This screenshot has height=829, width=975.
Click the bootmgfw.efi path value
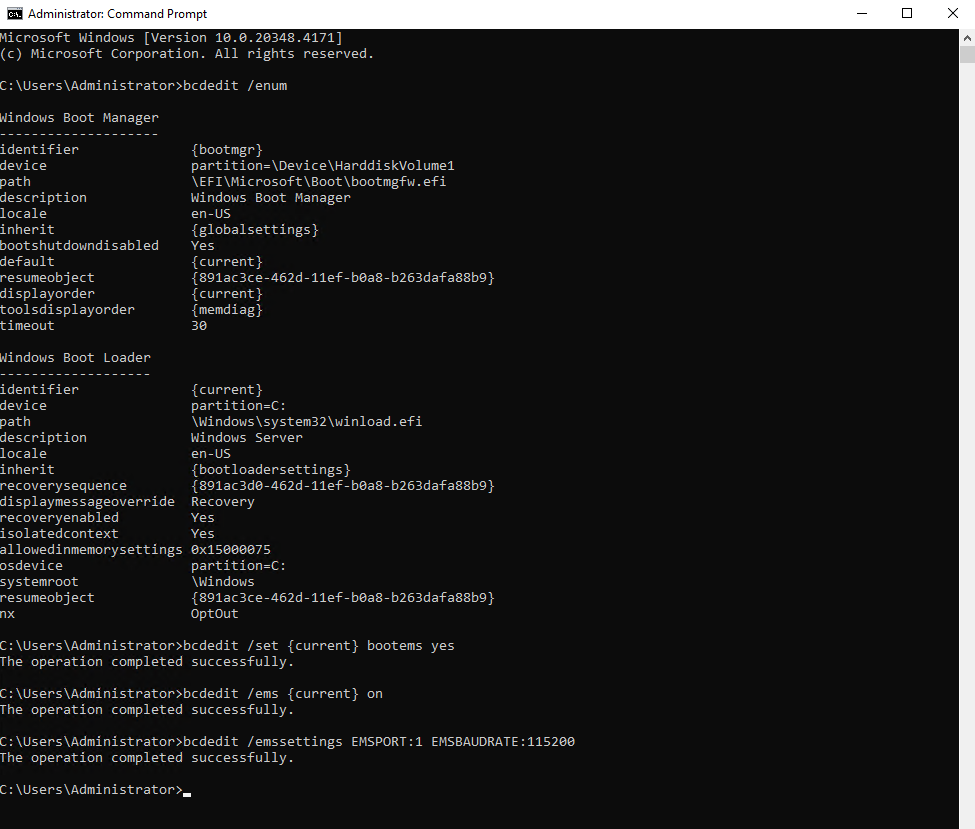point(318,182)
